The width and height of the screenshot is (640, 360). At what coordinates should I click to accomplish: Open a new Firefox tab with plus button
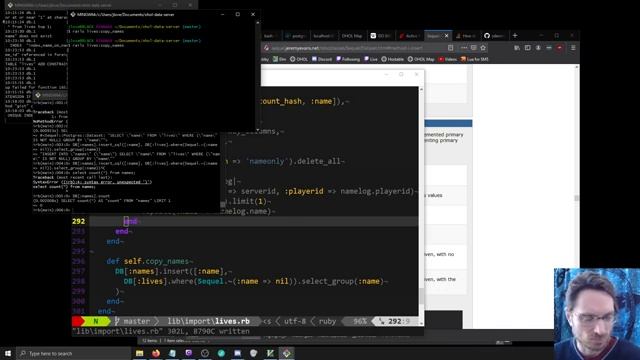(x=515, y=36)
